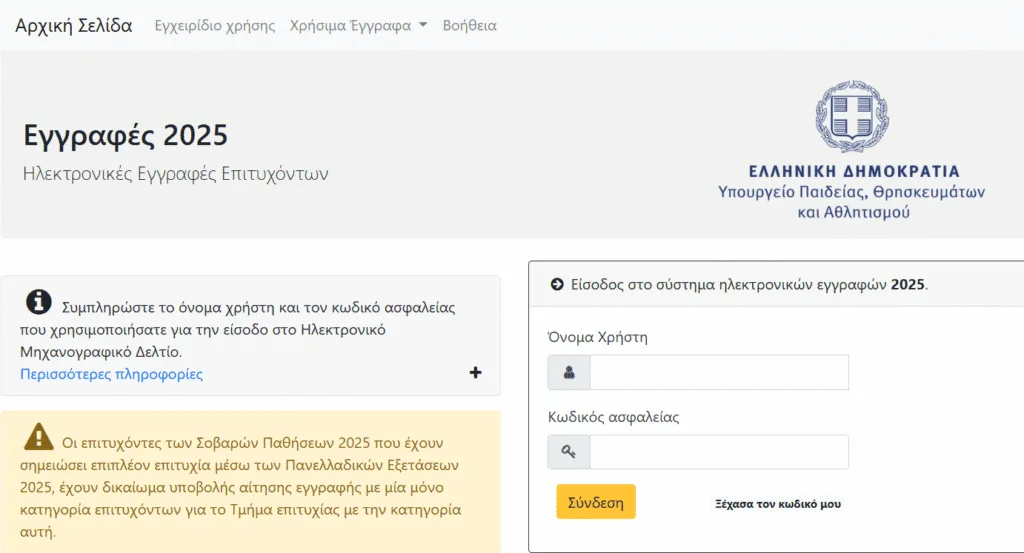
Task: Expand the Χρήσιμα Έγγραφα dropdown
Action: [x=358, y=26]
